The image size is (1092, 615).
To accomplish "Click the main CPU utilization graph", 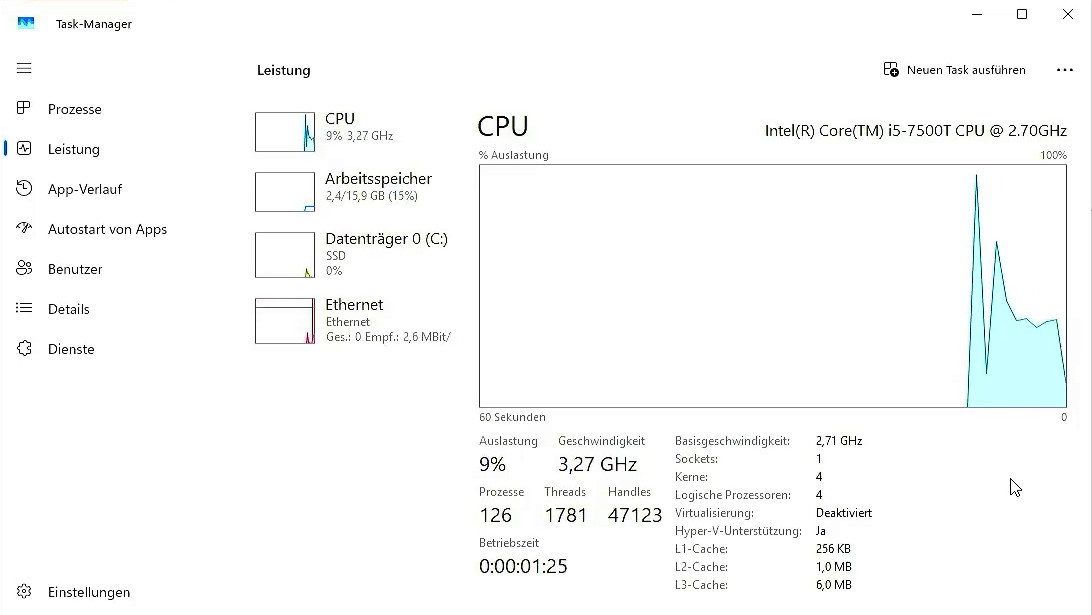I will (772, 286).
